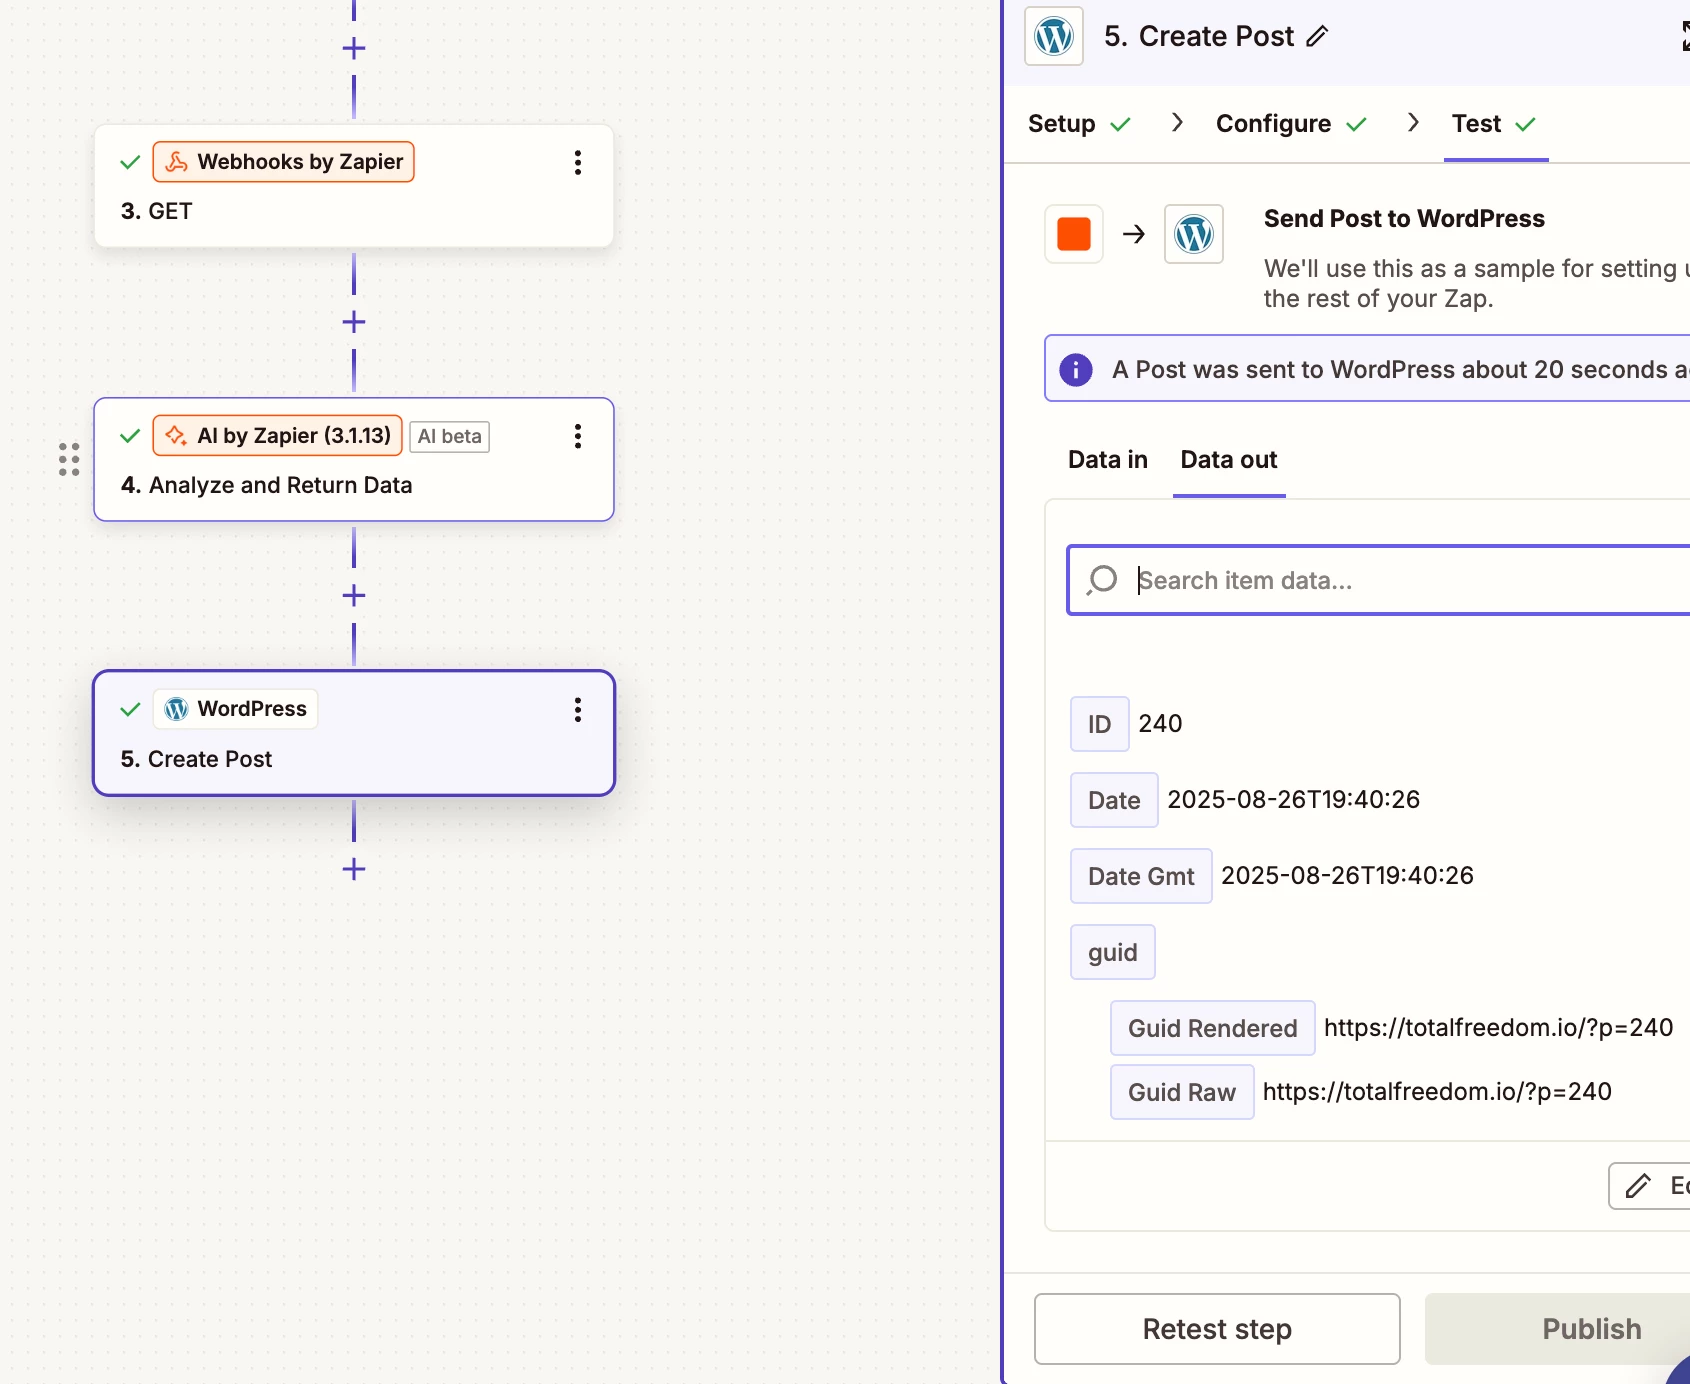Select the 3. GET step card
Screen dimensions: 1690x1384
coord(354,186)
